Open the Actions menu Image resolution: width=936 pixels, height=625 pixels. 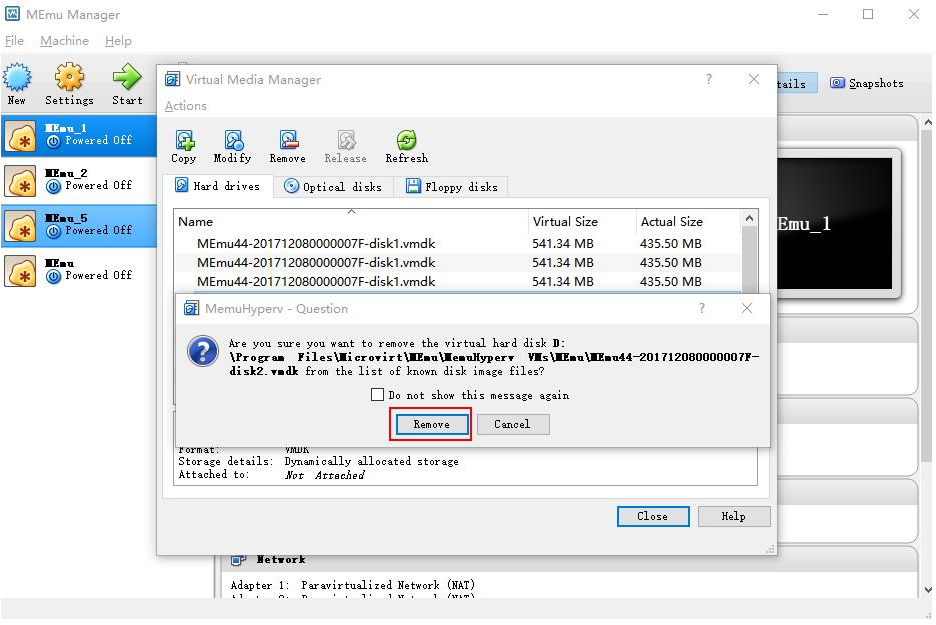point(186,106)
